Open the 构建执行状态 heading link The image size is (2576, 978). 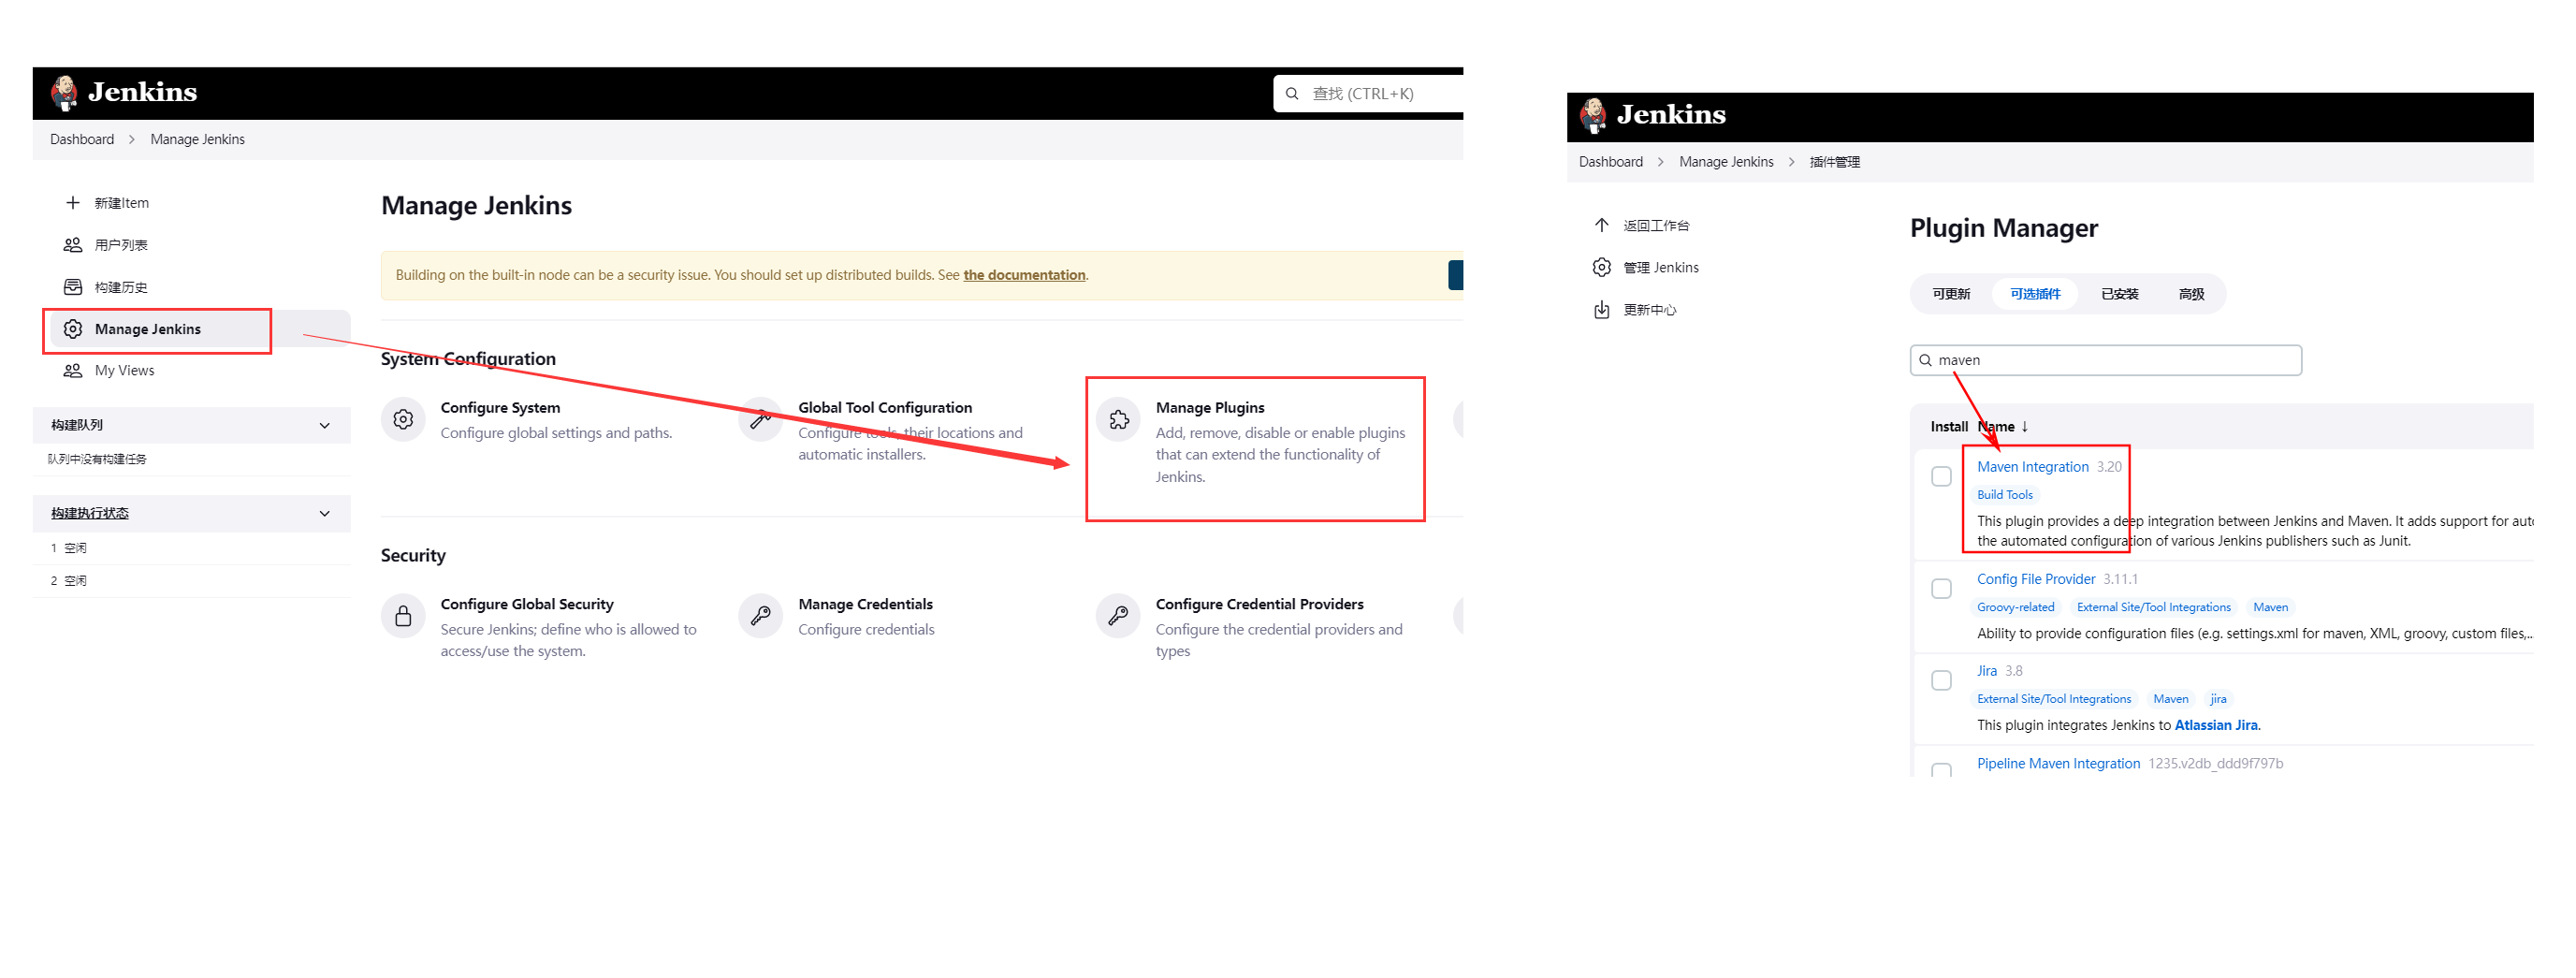(90, 514)
